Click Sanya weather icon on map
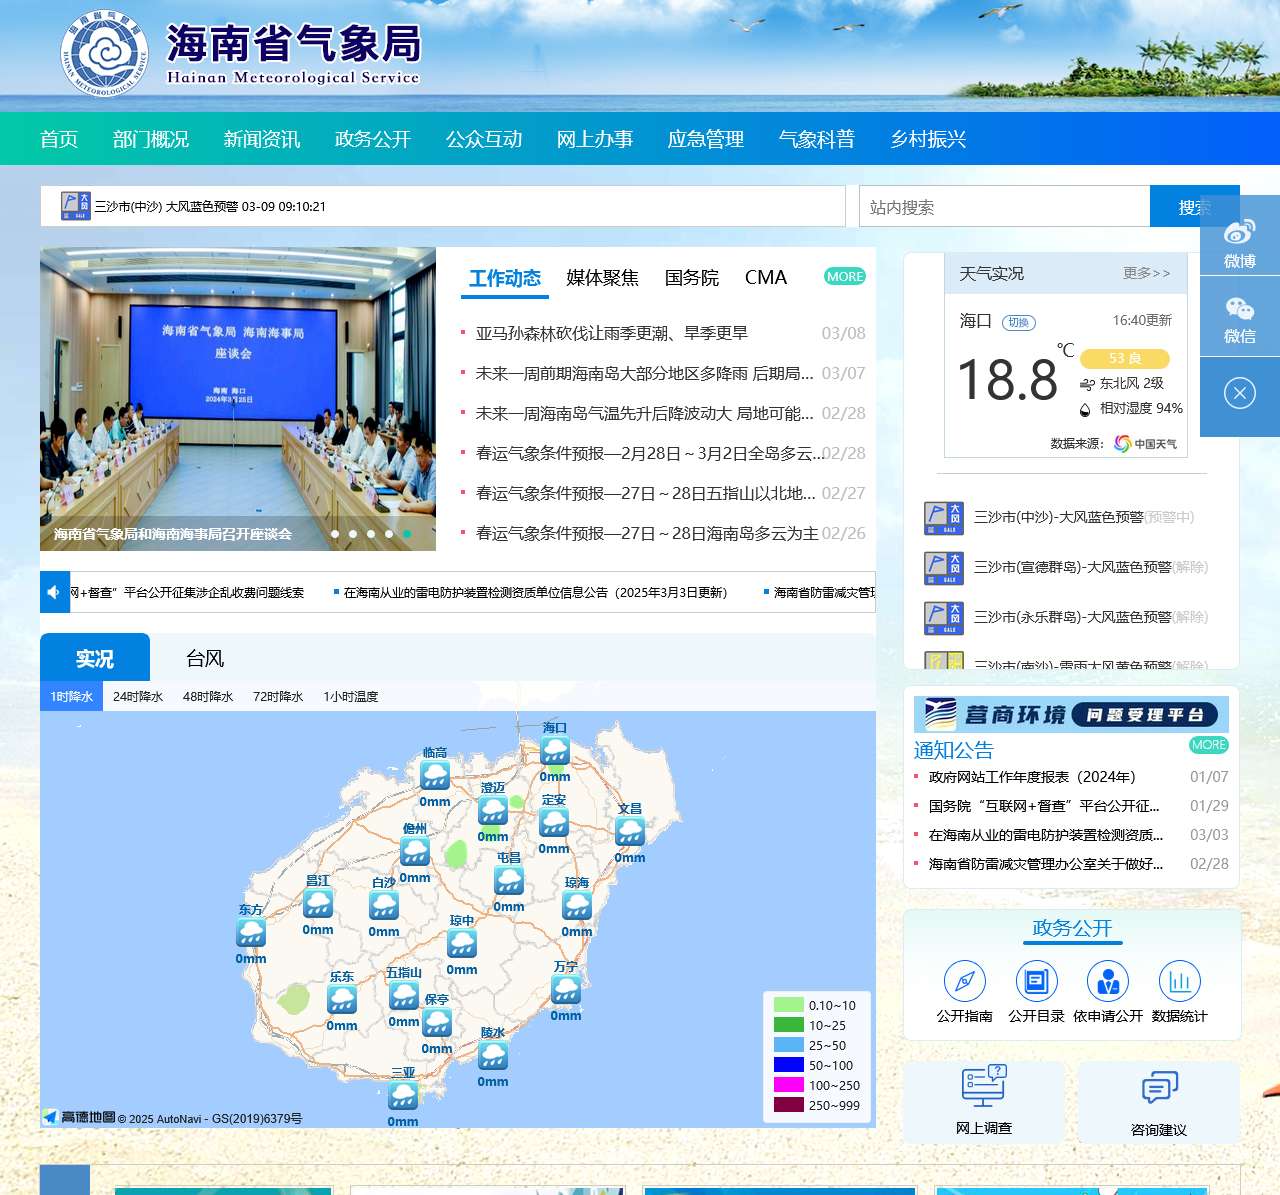 coord(403,1095)
